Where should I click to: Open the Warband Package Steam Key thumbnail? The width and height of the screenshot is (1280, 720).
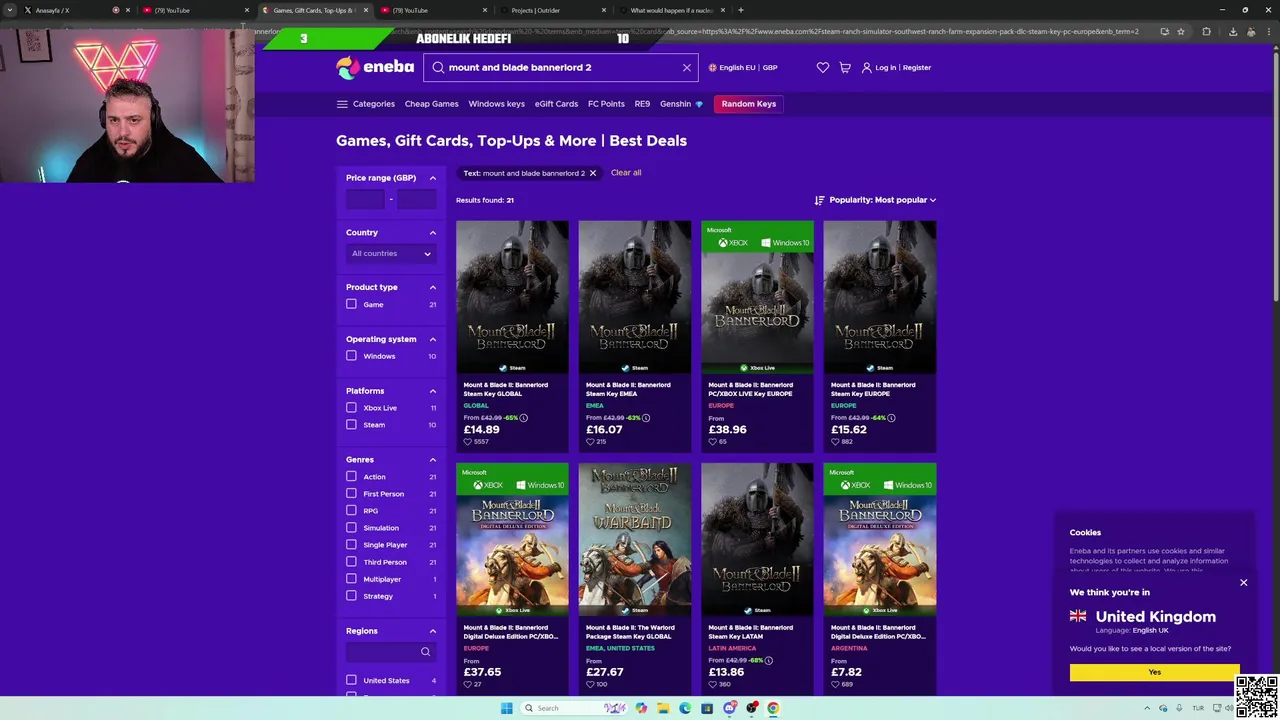(634, 539)
